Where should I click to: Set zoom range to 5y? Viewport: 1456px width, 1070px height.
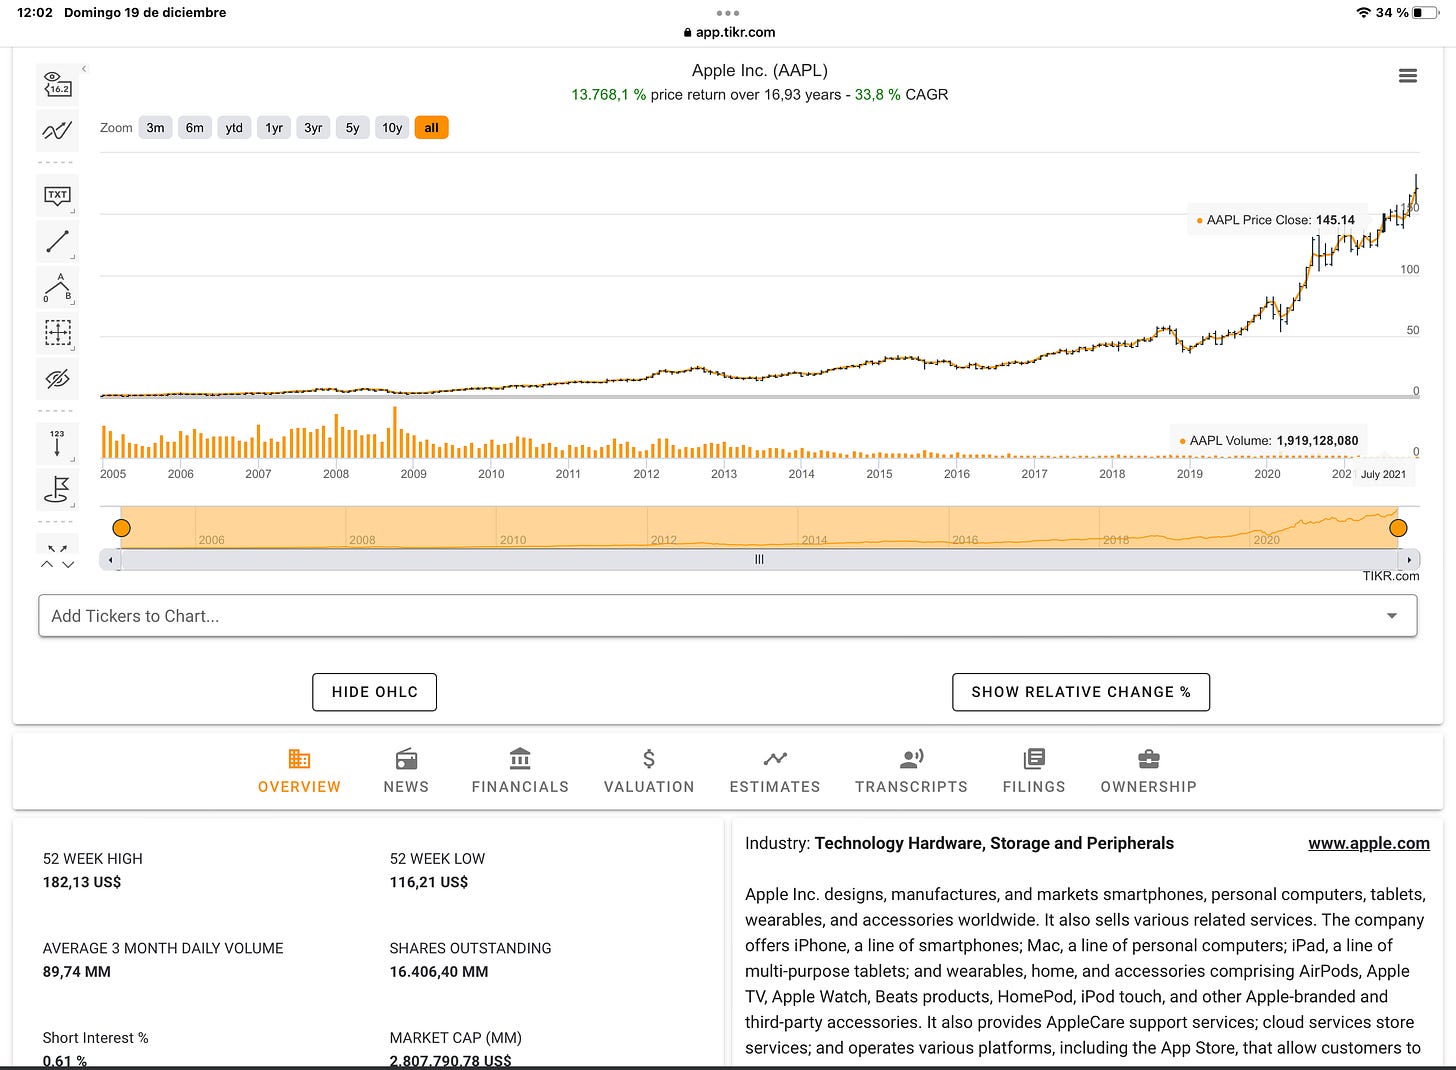pos(353,128)
